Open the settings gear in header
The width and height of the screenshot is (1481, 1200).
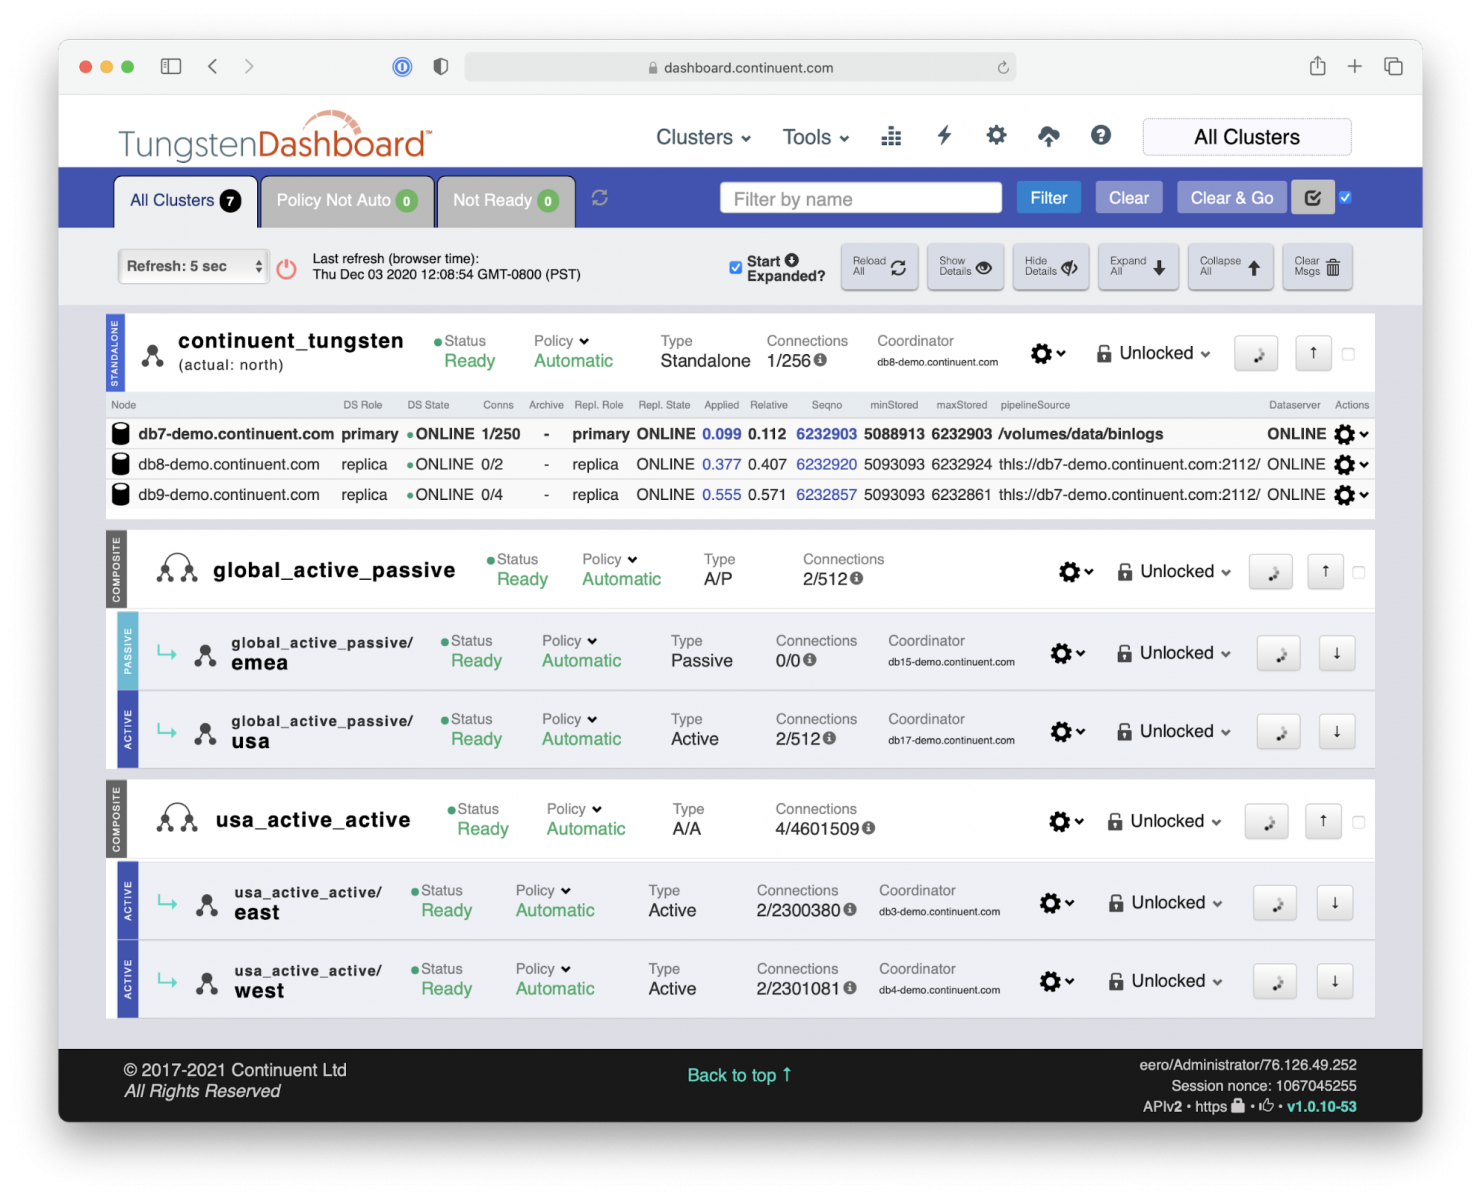pos(996,135)
